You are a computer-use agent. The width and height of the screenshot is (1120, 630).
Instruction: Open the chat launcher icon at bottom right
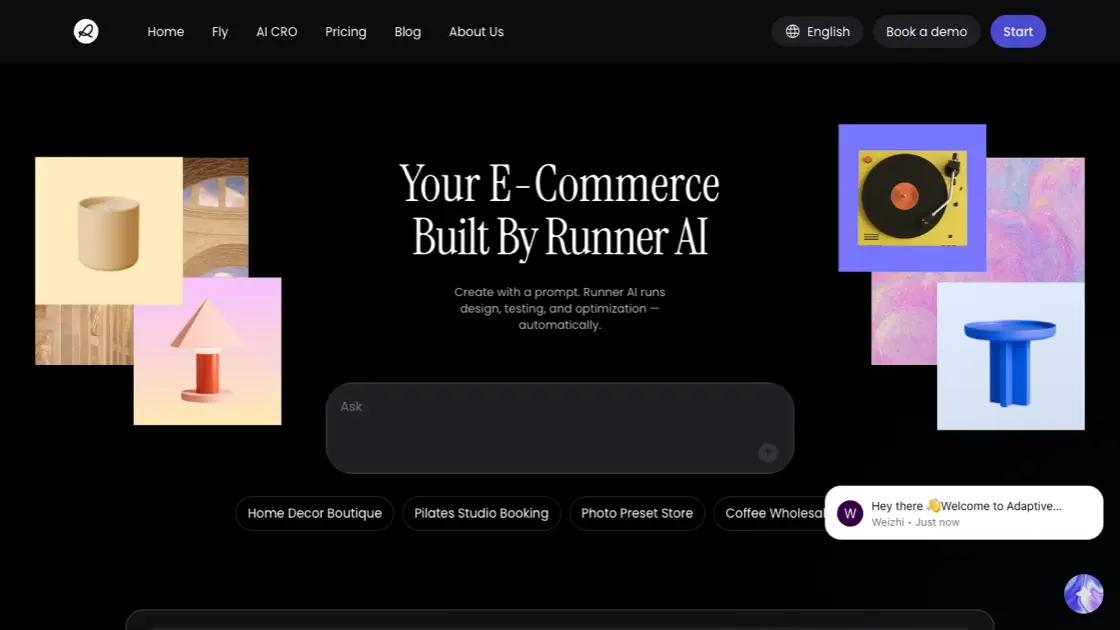click(x=1084, y=594)
